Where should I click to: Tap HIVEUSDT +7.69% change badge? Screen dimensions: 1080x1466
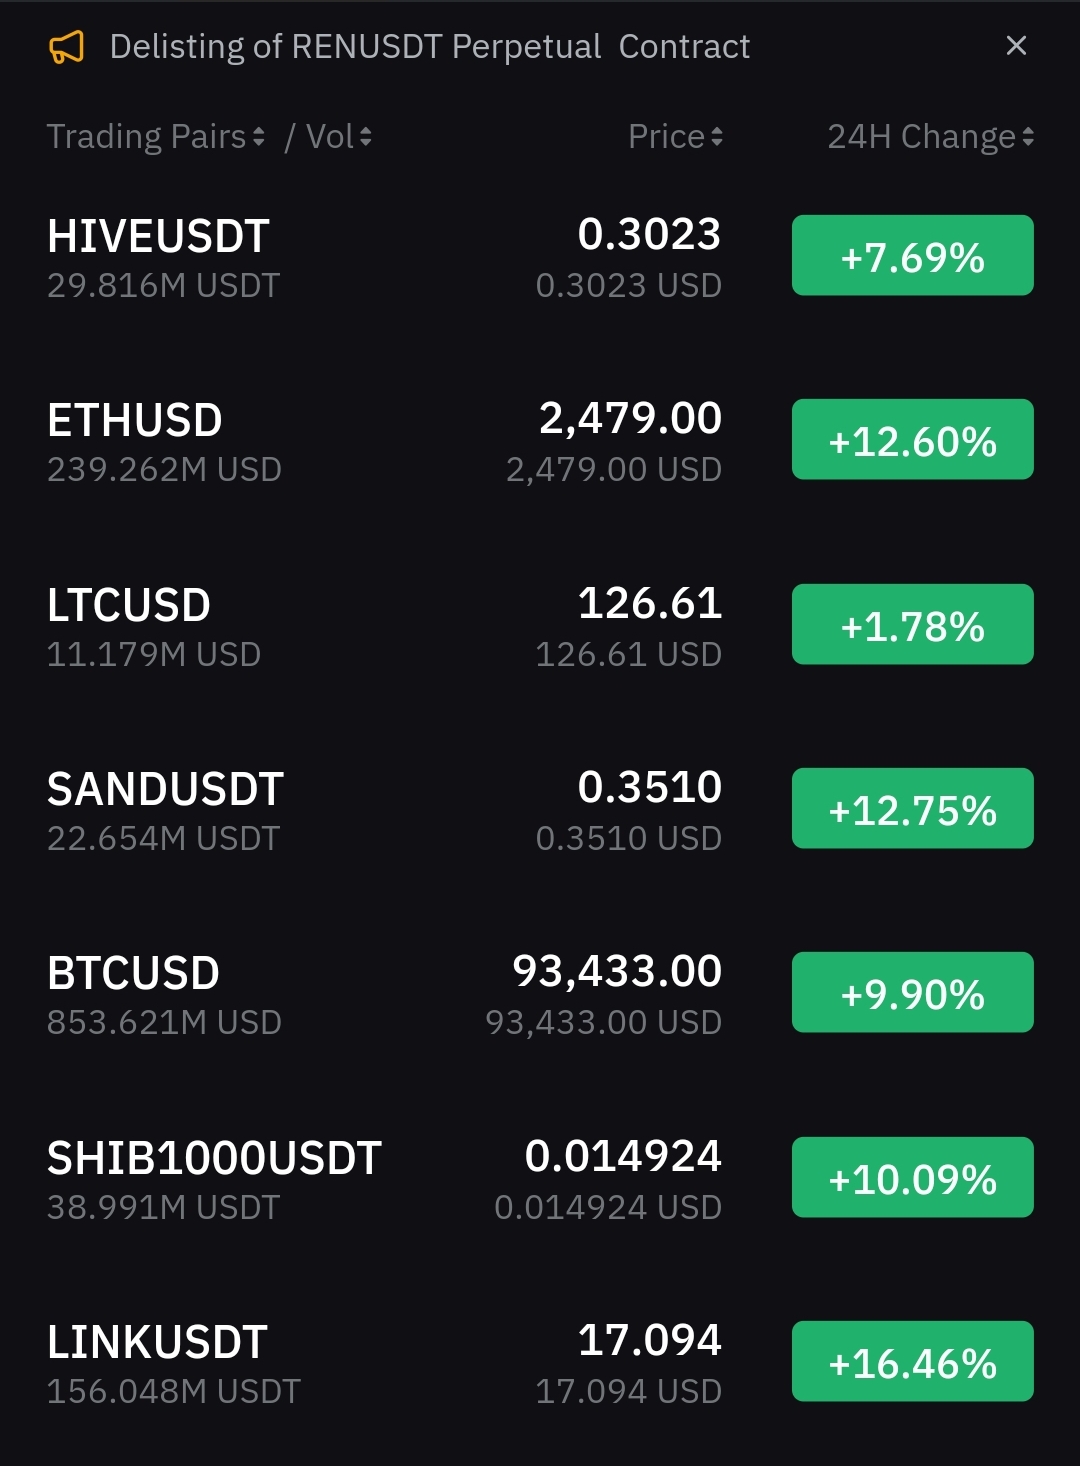[912, 256]
